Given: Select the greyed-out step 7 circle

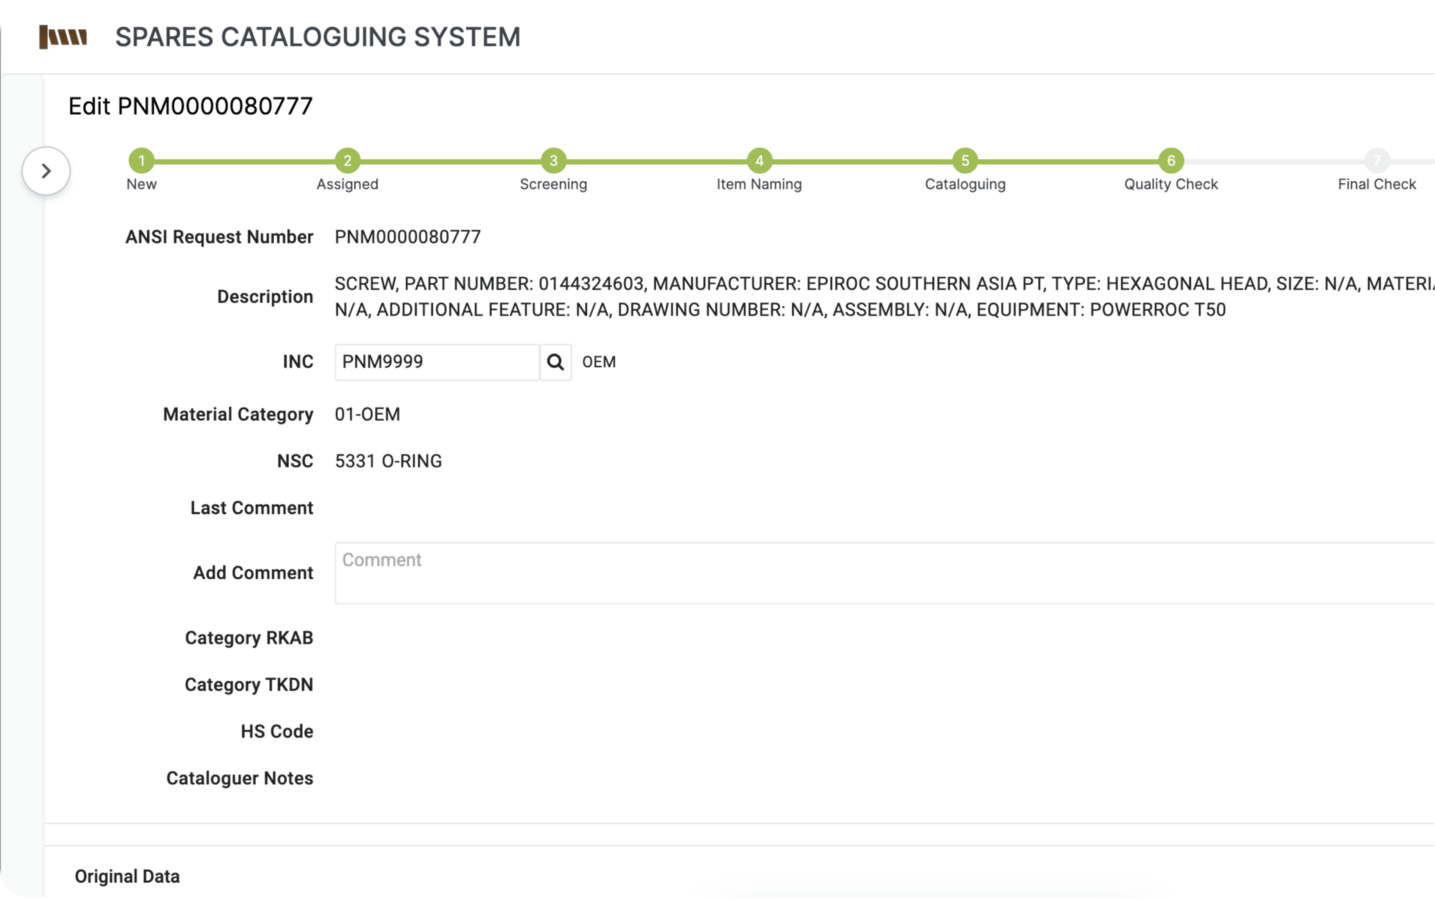Looking at the screenshot, I should 1377,160.
